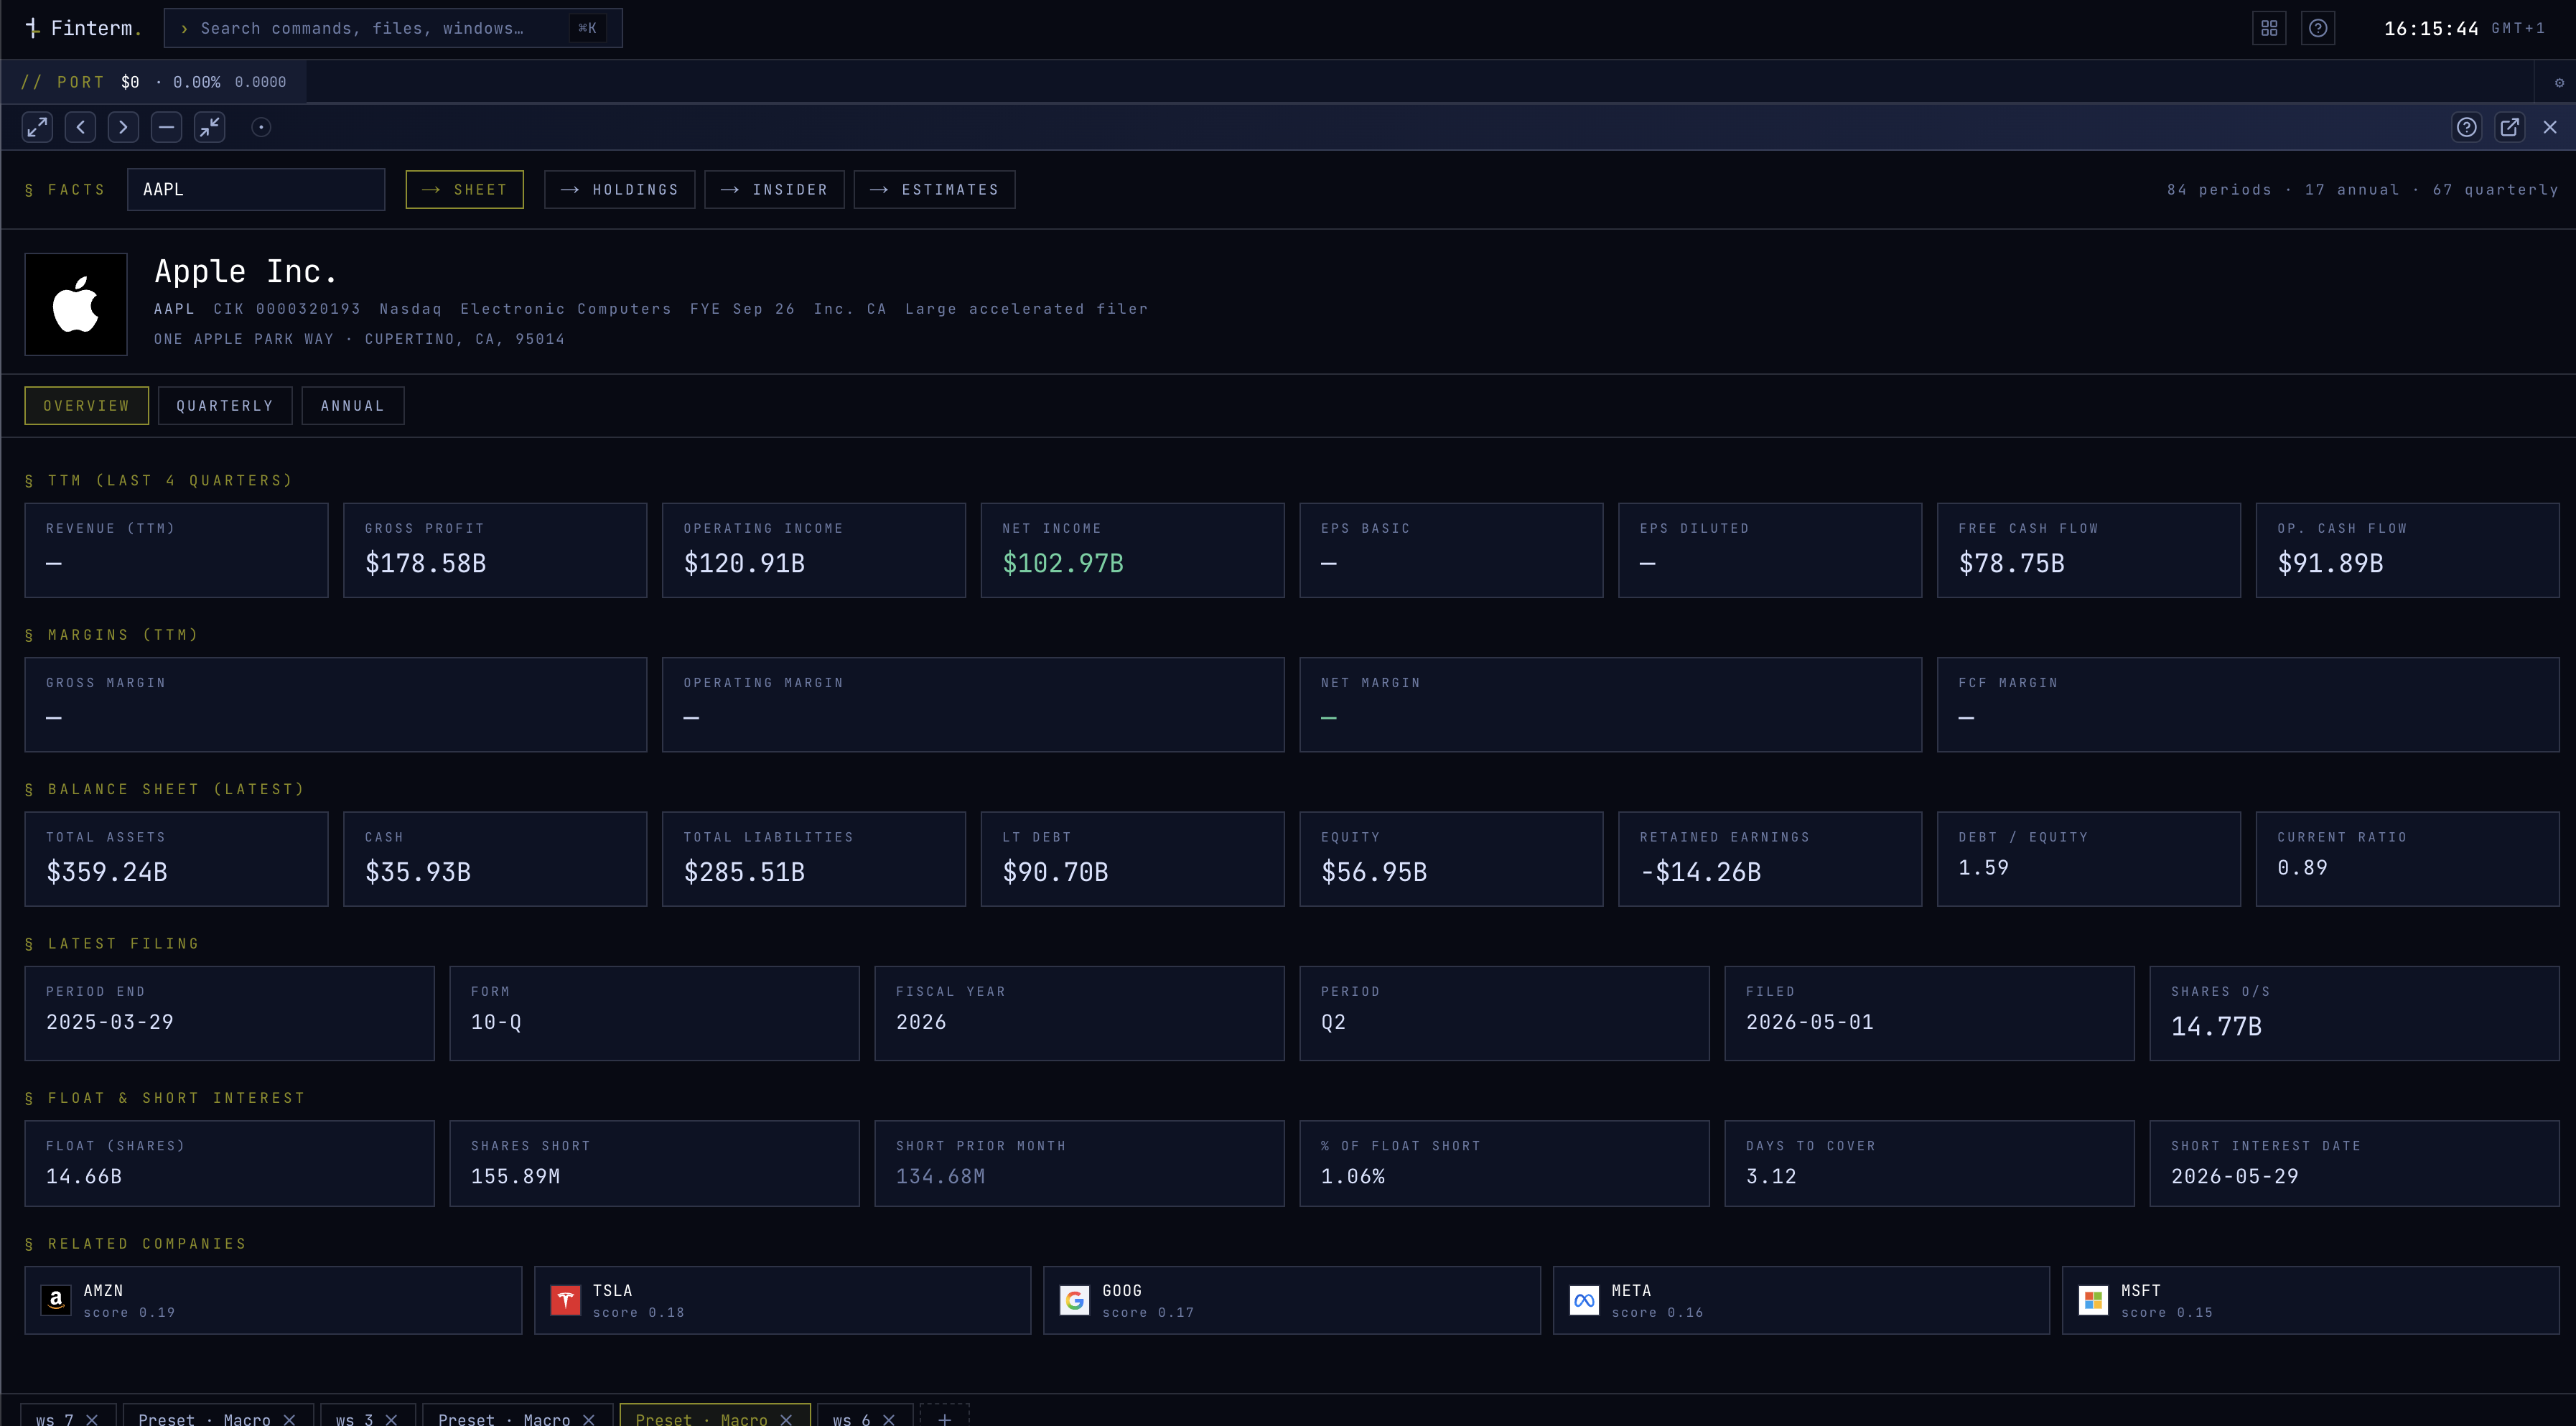This screenshot has height=1426, width=2576.
Task: Focus the Search commands, files, windows field
Action: tap(392, 28)
